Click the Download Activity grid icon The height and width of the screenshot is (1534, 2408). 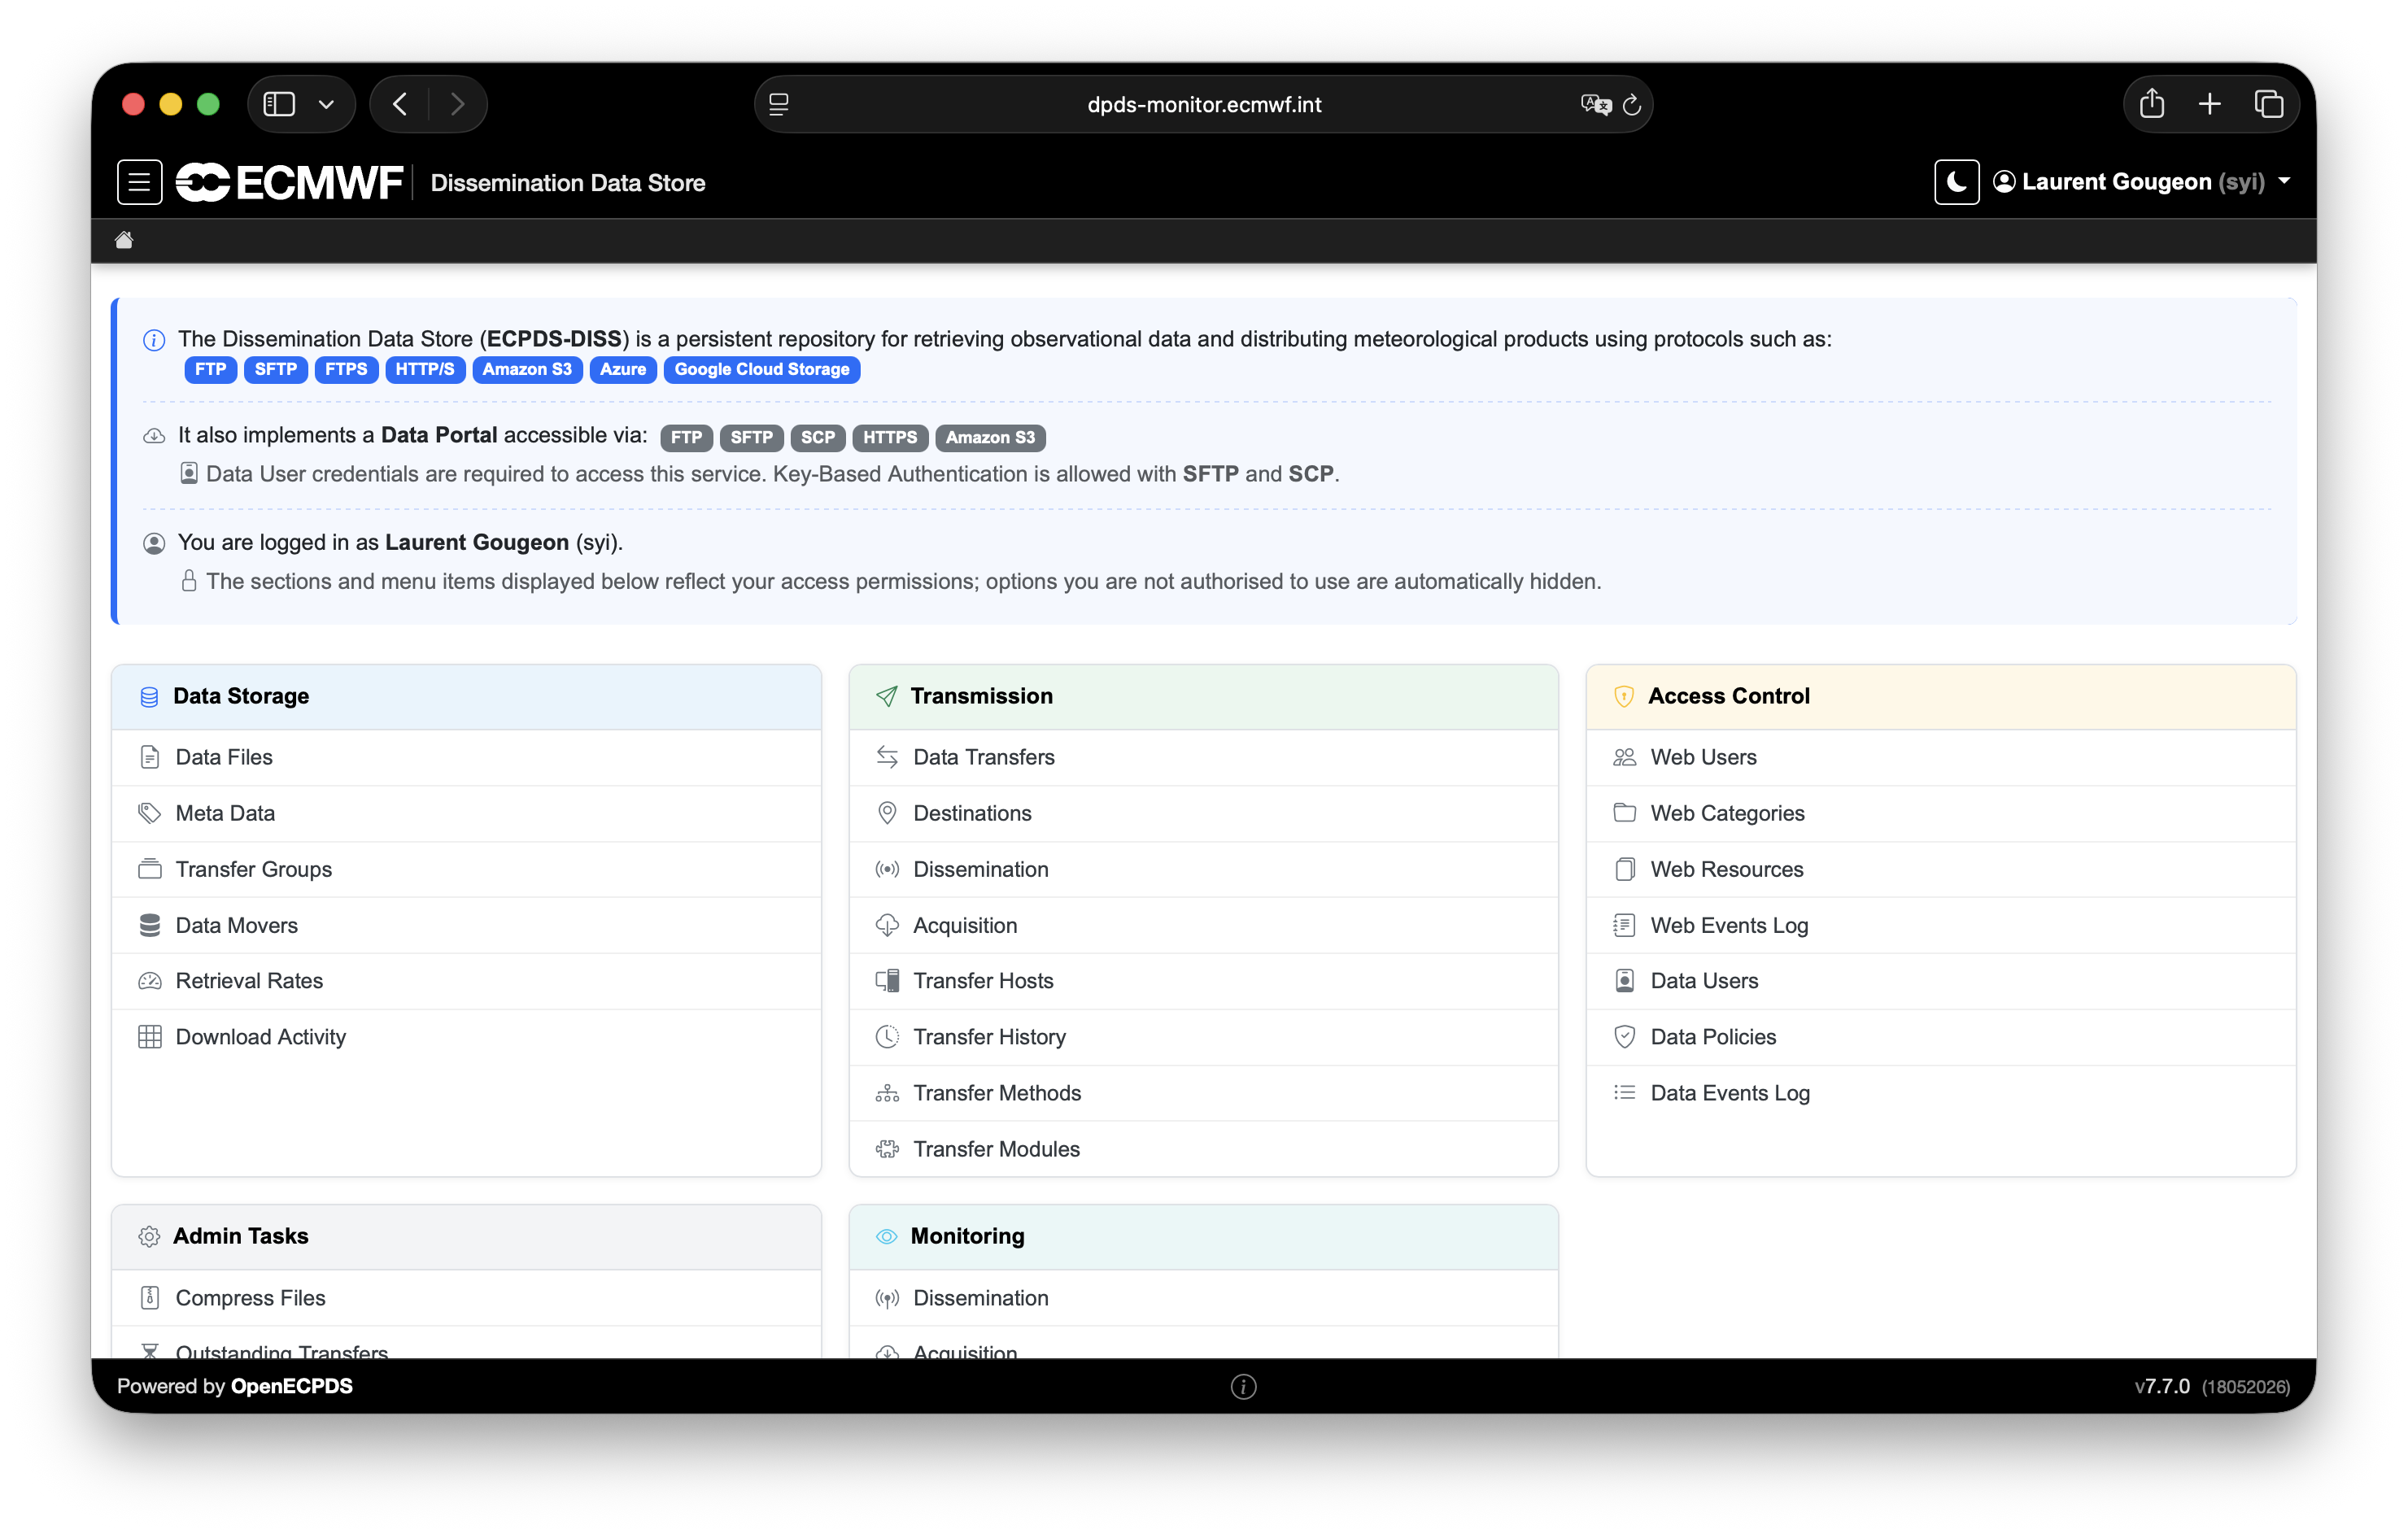[150, 1037]
